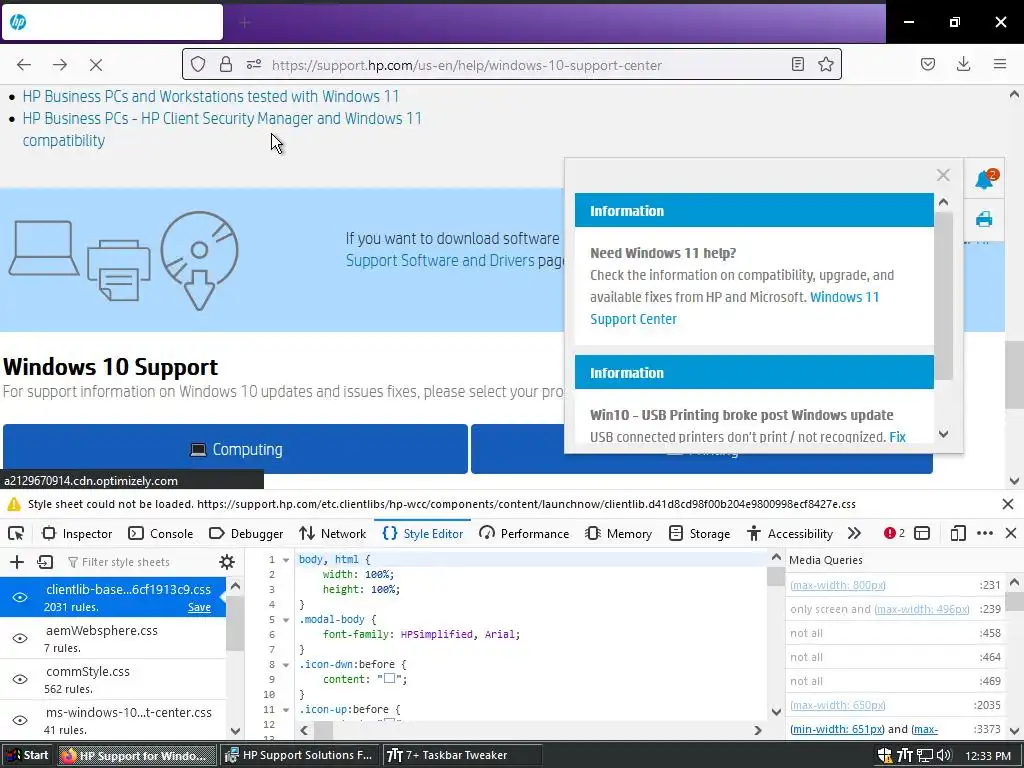Open HP Client Security Manager compatibility link
Image resolution: width=1024 pixels, height=768 pixels.
click(222, 129)
